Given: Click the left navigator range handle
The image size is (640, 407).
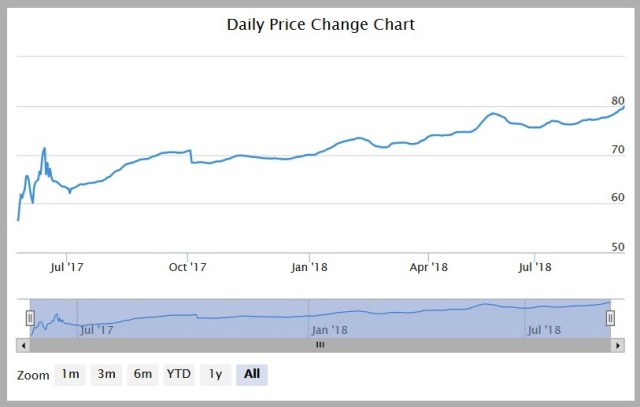Looking at the screenshot, I should [x=30, y=318].
